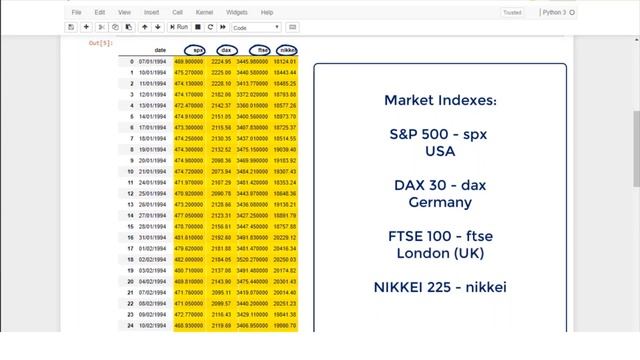
Task: Select date cell 18/01/1994
Action: coord(152,139)
